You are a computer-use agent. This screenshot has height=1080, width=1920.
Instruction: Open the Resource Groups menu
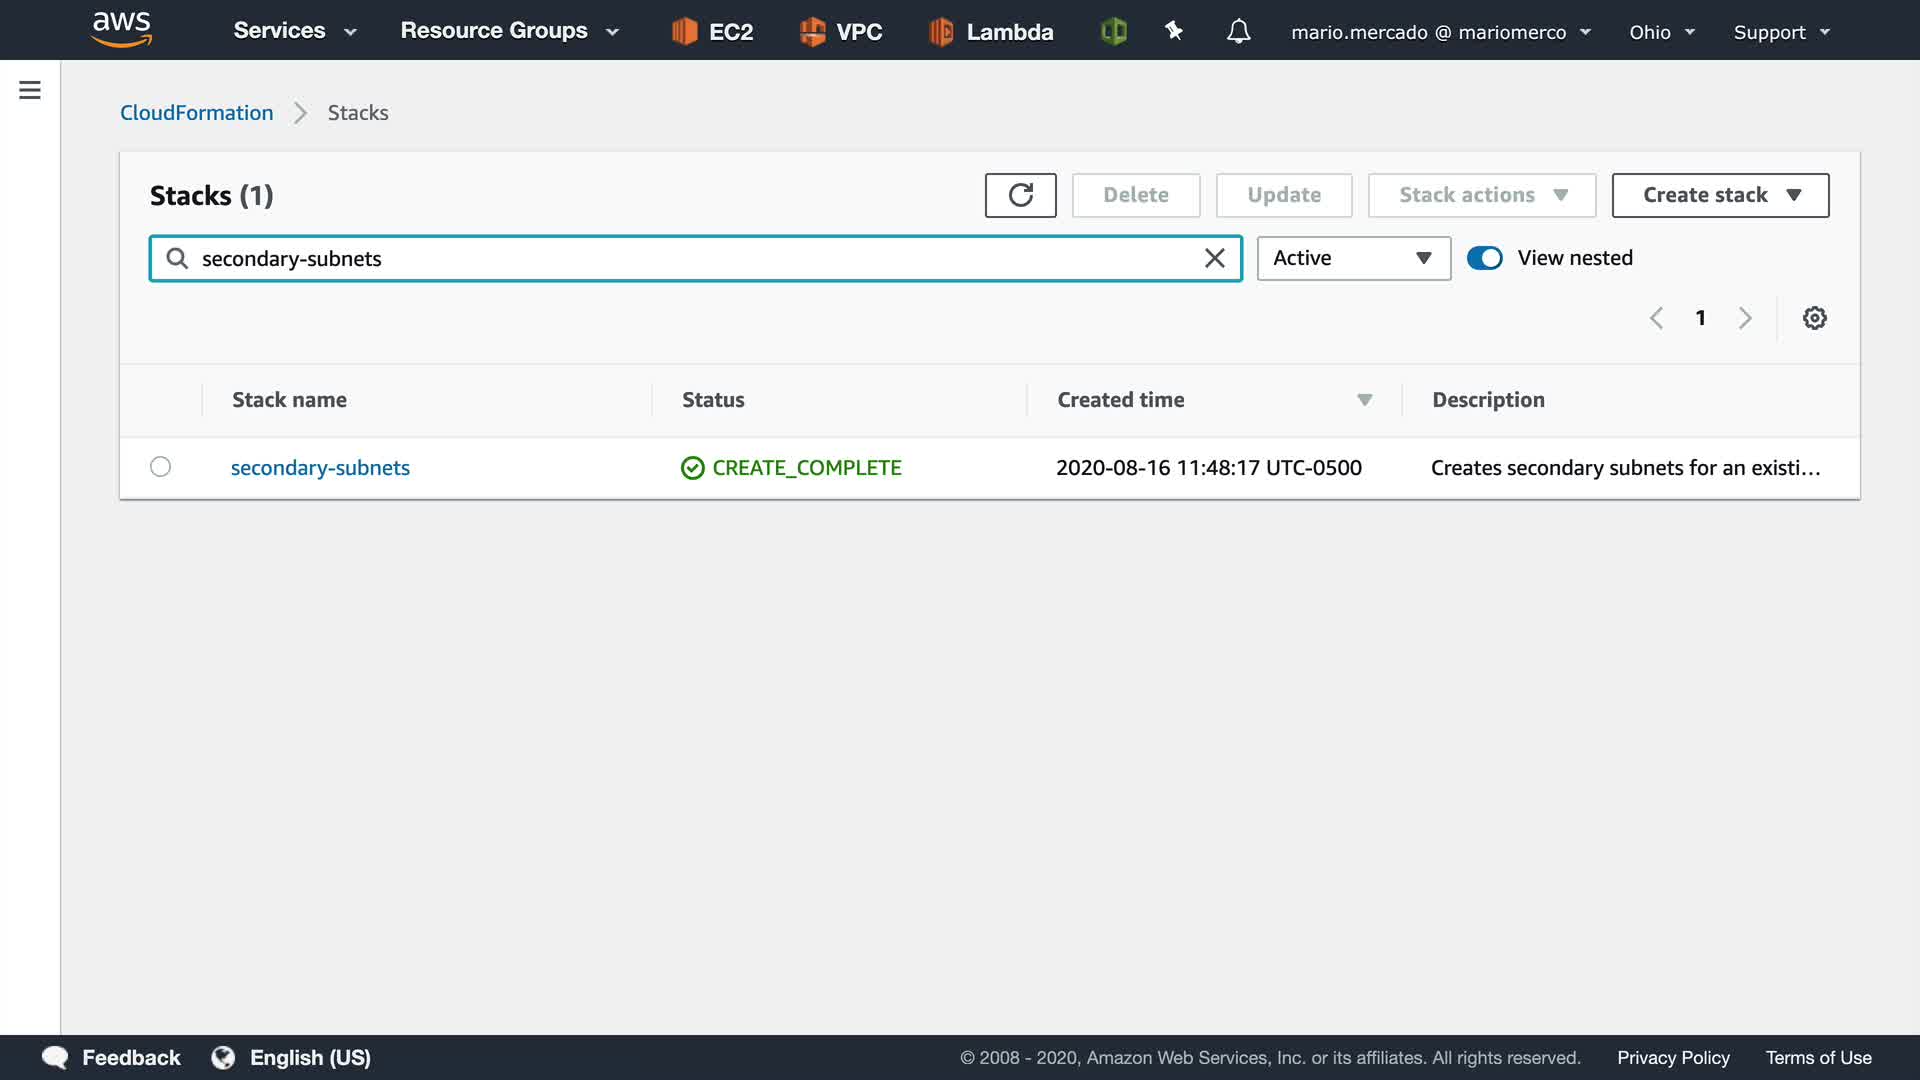tap(509, 31)
